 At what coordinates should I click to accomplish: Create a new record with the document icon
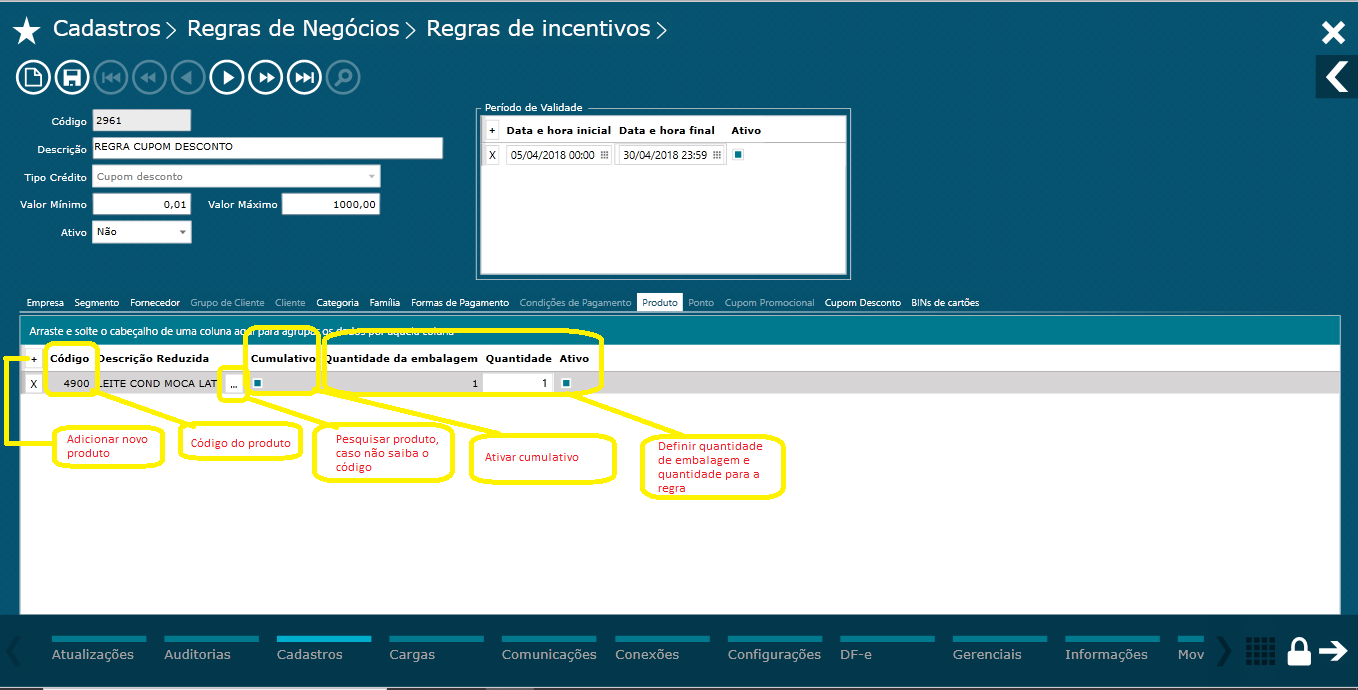tap(33, 77)
